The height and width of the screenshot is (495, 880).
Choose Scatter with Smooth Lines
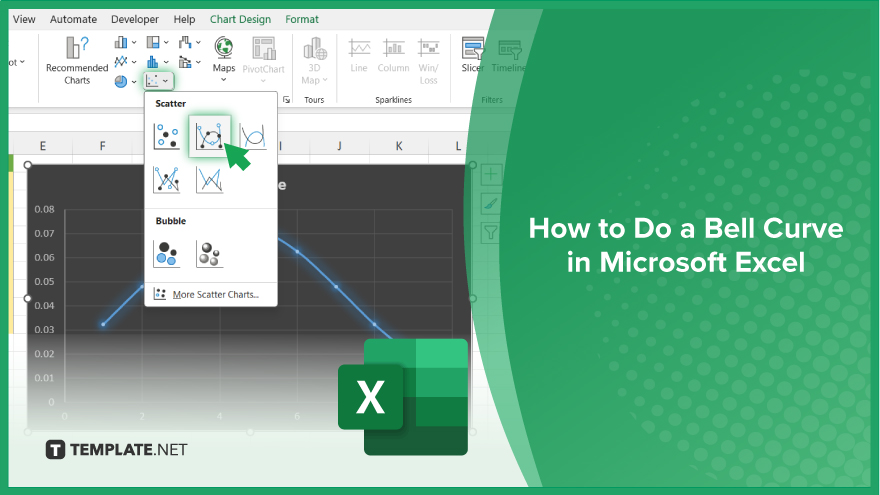pos(253,136)
